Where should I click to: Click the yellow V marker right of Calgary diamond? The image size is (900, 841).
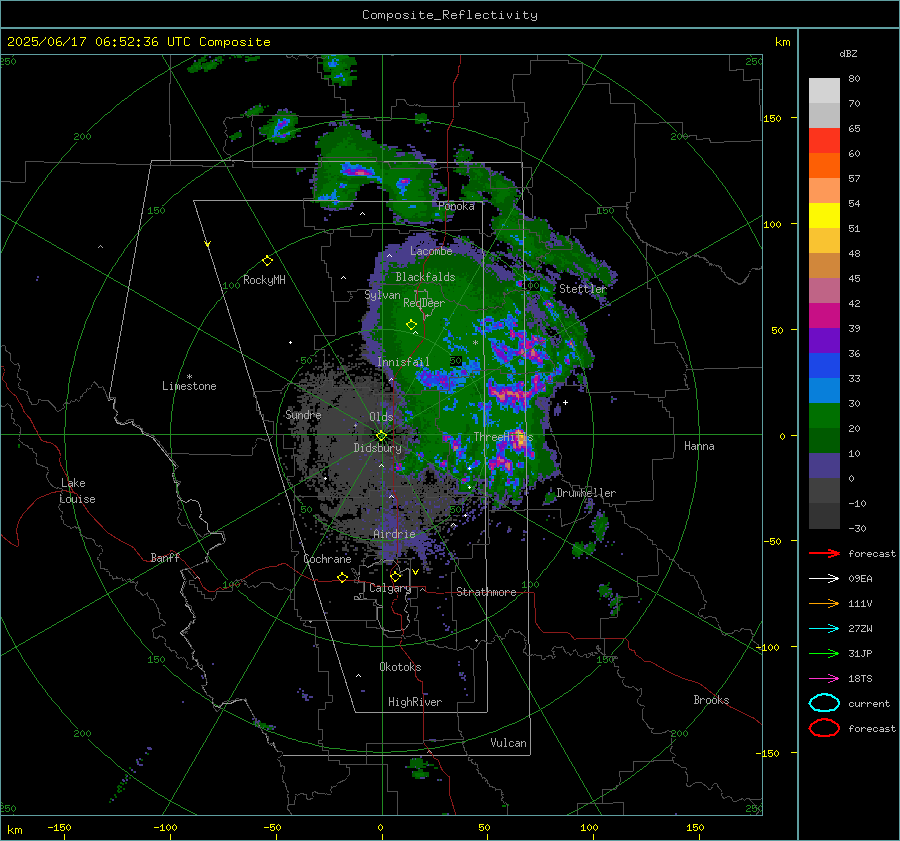pos(416,572)
